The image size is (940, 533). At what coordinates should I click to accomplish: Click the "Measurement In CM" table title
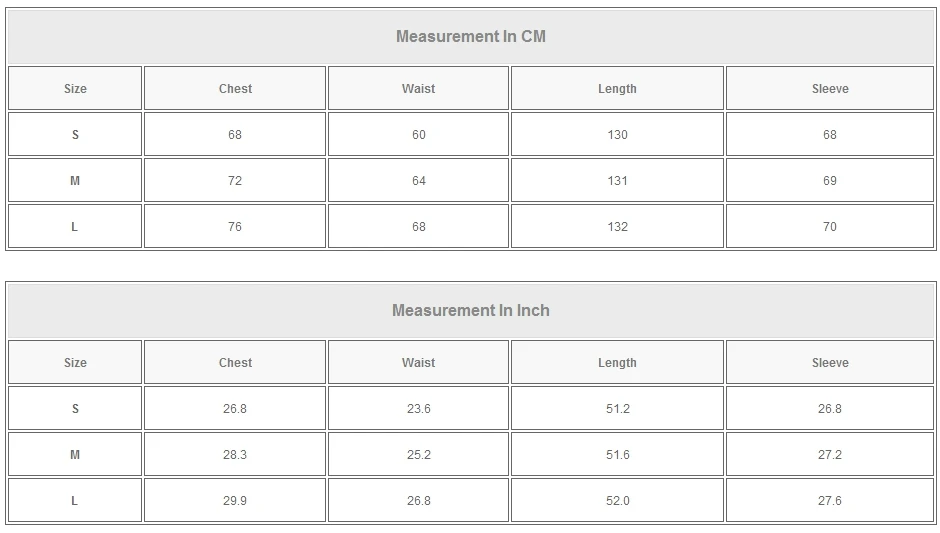point(470,37)
